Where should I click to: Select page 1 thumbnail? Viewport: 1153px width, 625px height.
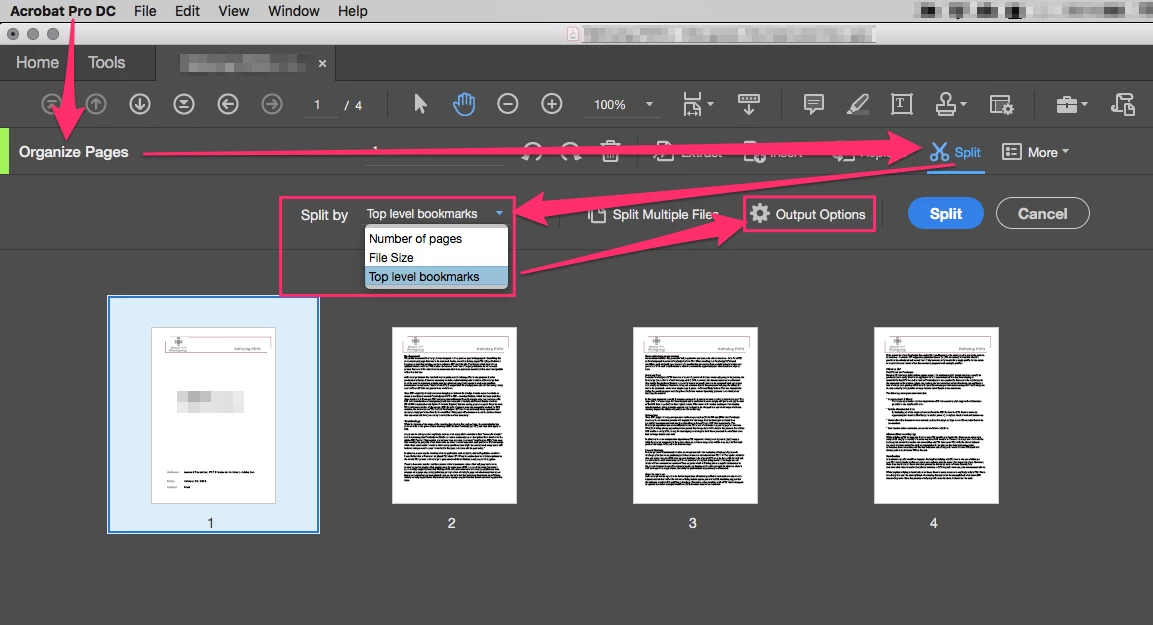point(213,415)
